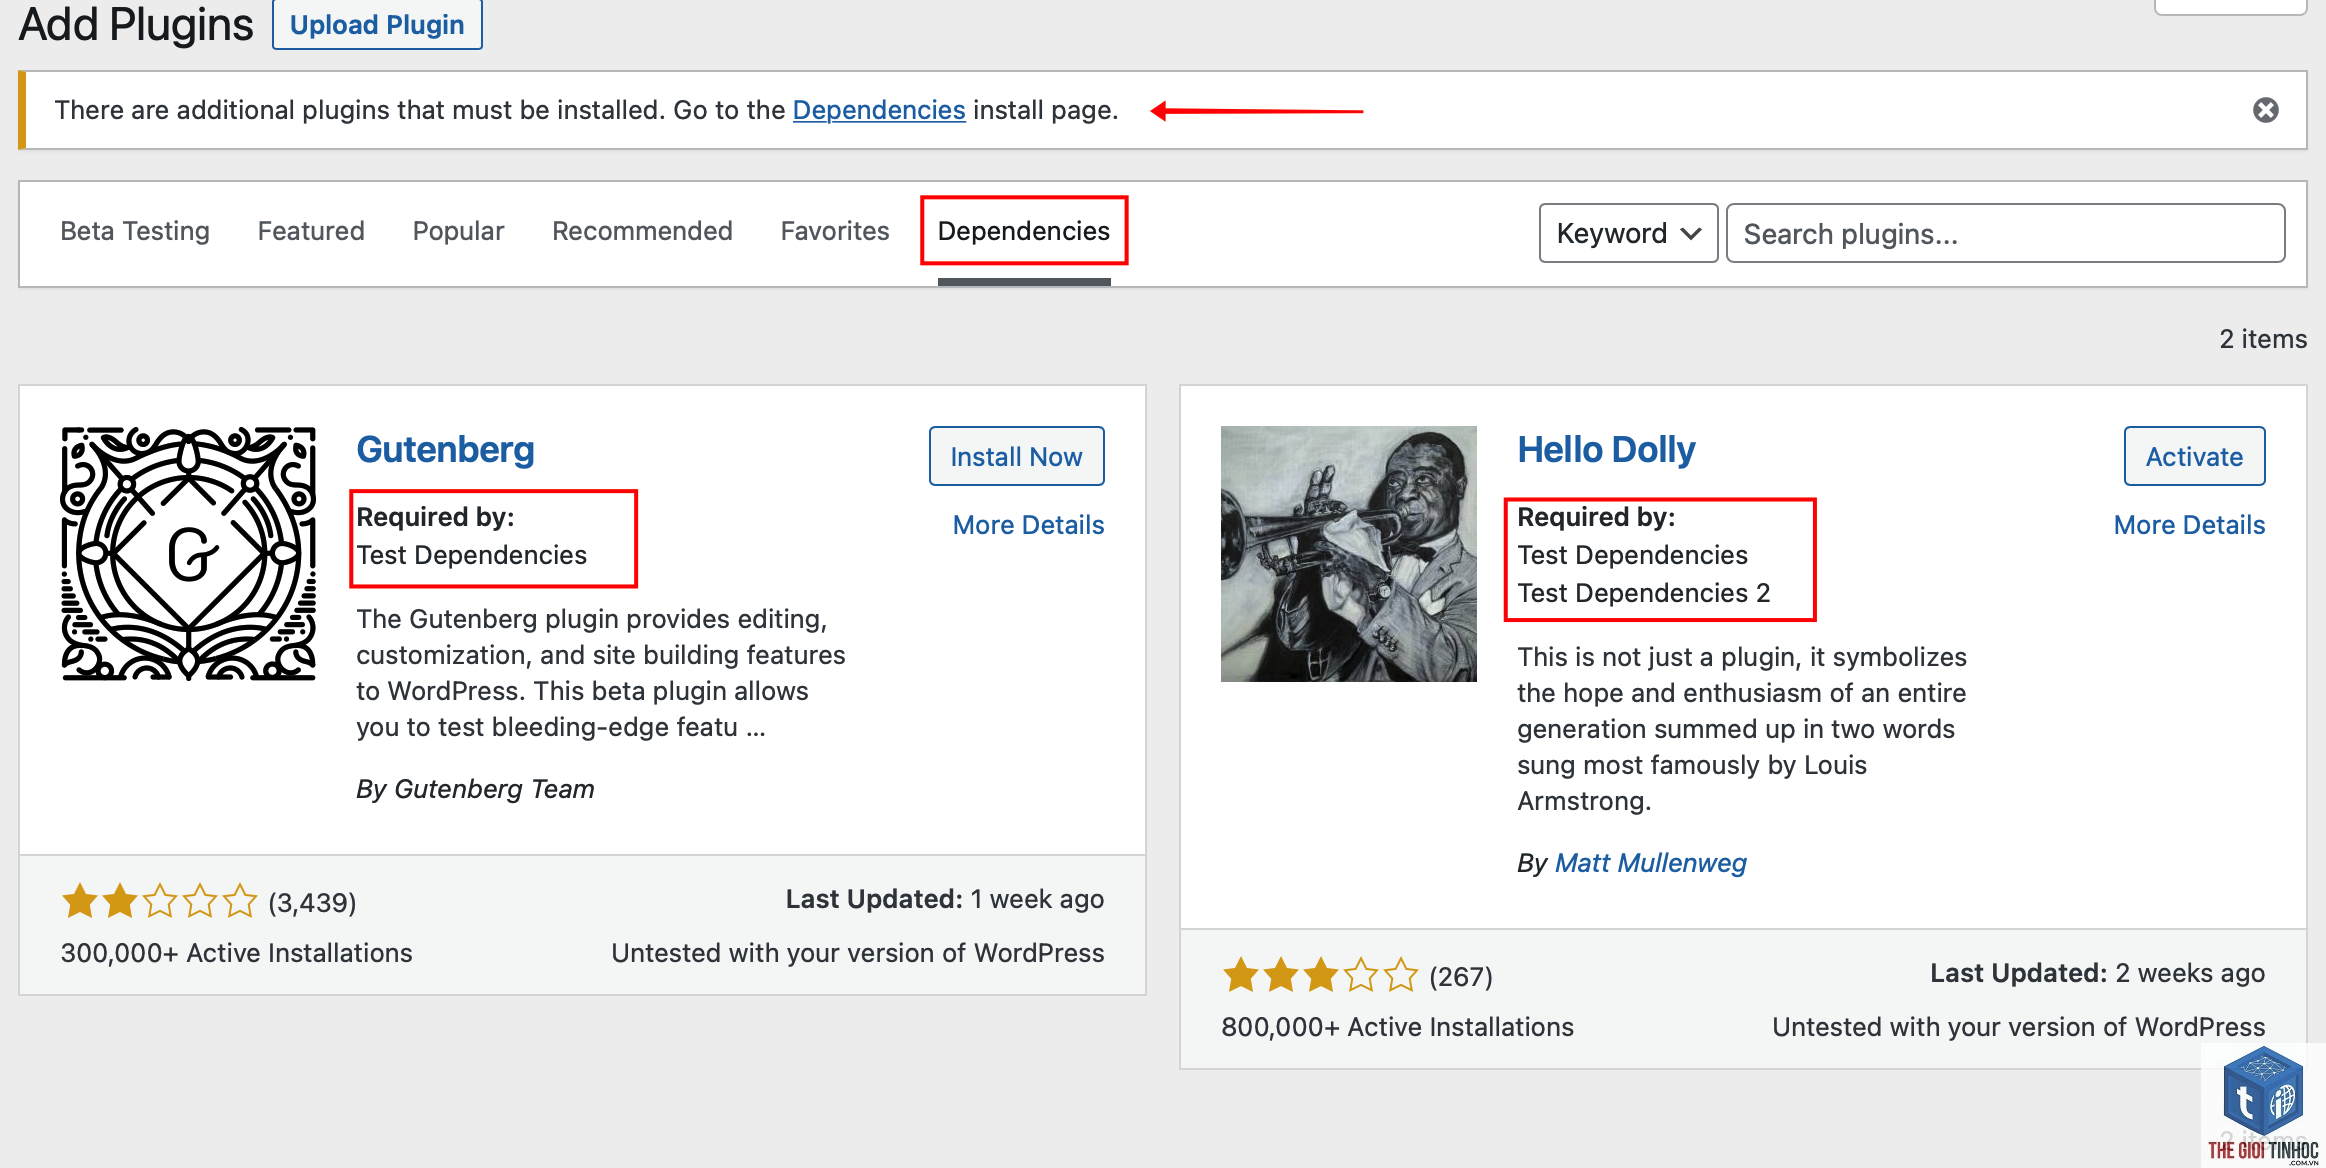Click the 2 items count text

2263,339
